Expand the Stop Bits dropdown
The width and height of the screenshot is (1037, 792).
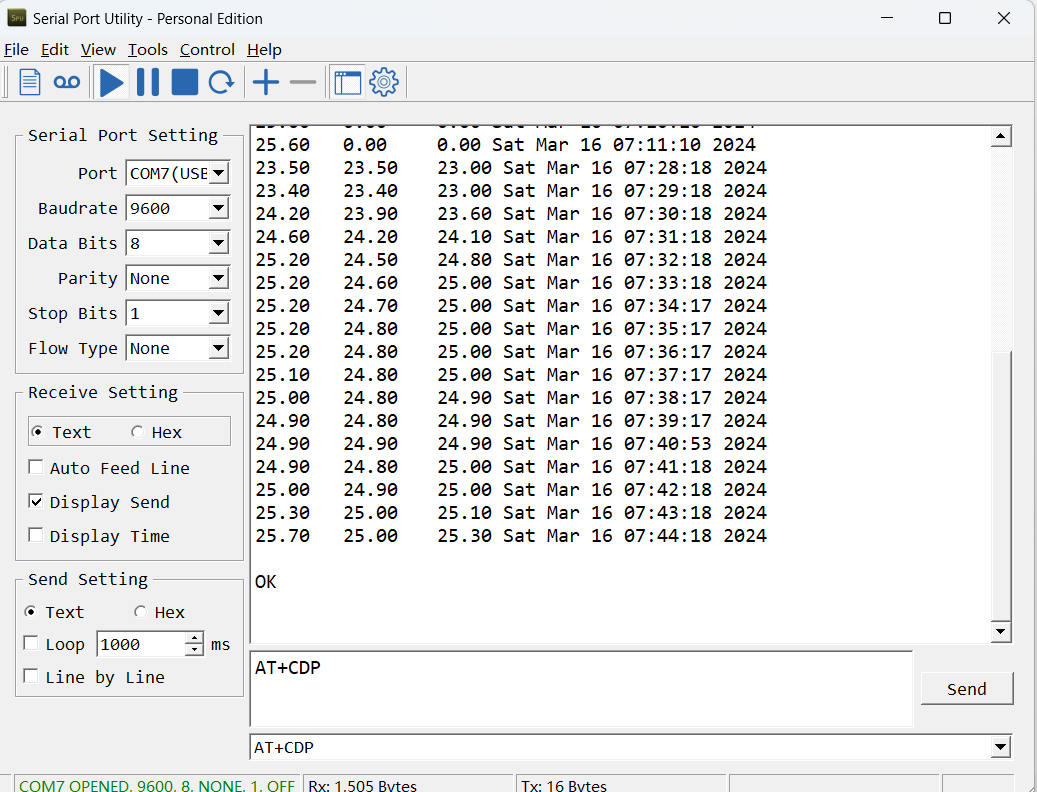tap(219, 313)
